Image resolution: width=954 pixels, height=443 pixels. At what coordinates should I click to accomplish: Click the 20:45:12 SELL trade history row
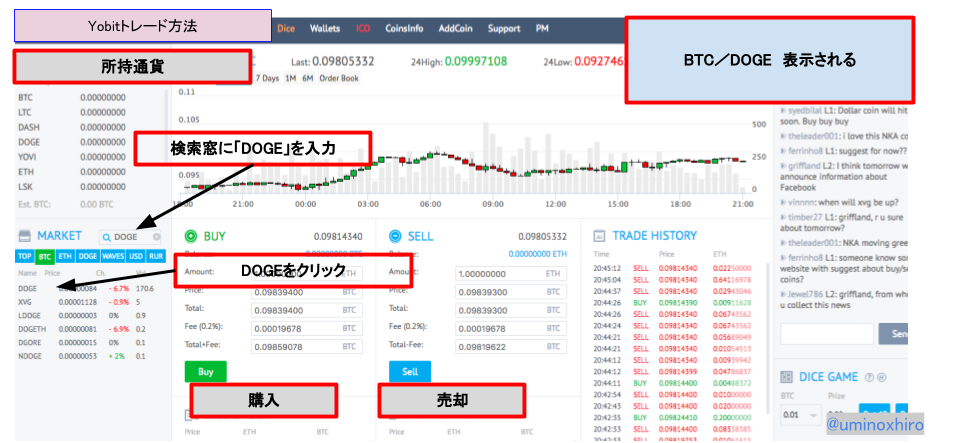pyautogui.click(x=673, y=268)
